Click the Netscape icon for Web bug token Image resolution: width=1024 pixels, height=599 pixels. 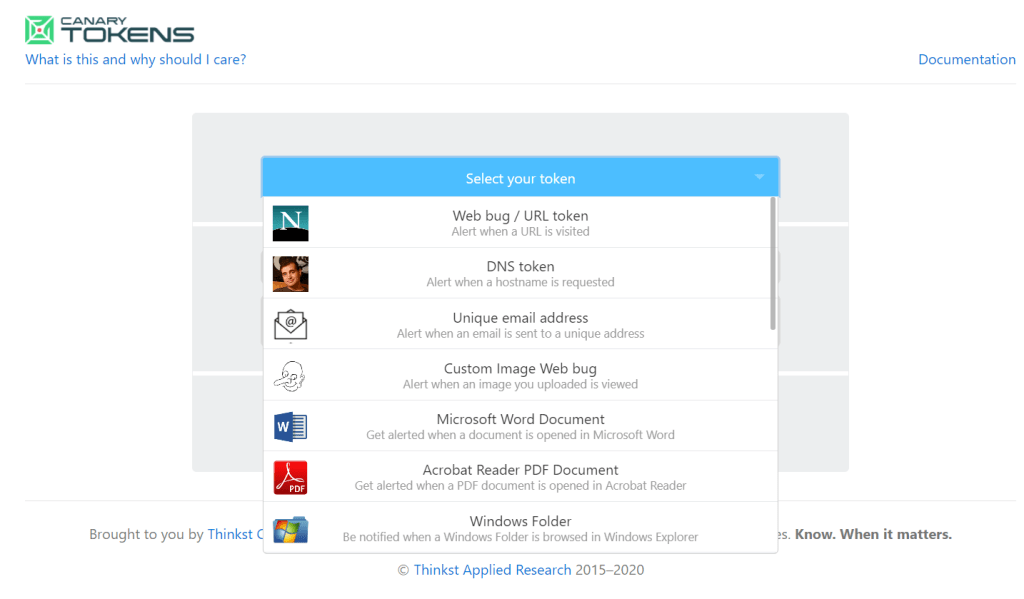(x=290, y=223)
